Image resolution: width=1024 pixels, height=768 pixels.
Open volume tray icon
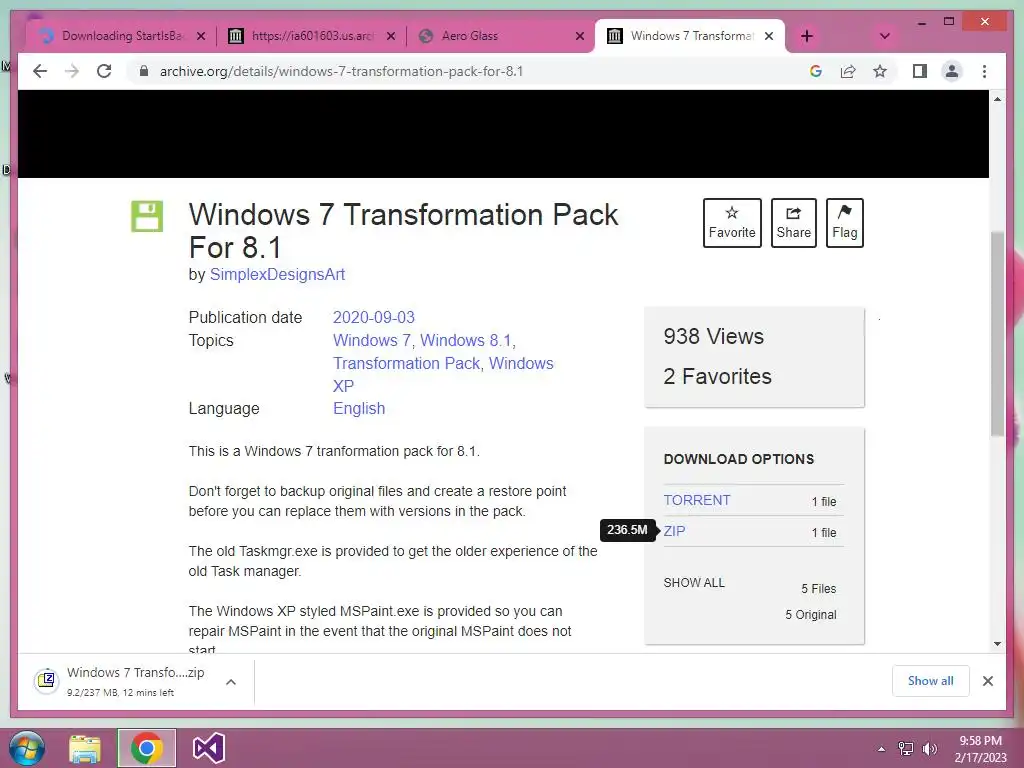click(x=929, y=749)
